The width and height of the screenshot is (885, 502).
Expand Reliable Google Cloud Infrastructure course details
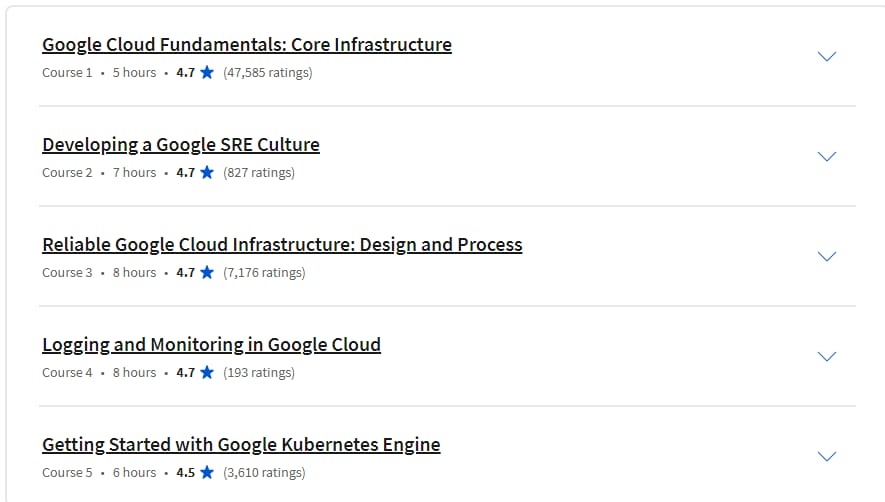[x=827, y=257]
